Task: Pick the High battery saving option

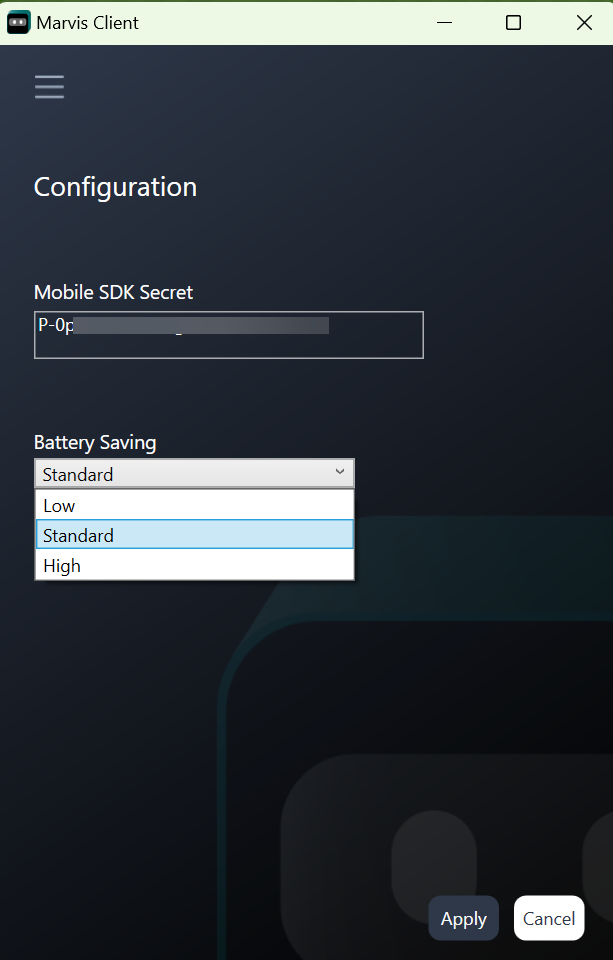Action: click(x=195, y=565)
